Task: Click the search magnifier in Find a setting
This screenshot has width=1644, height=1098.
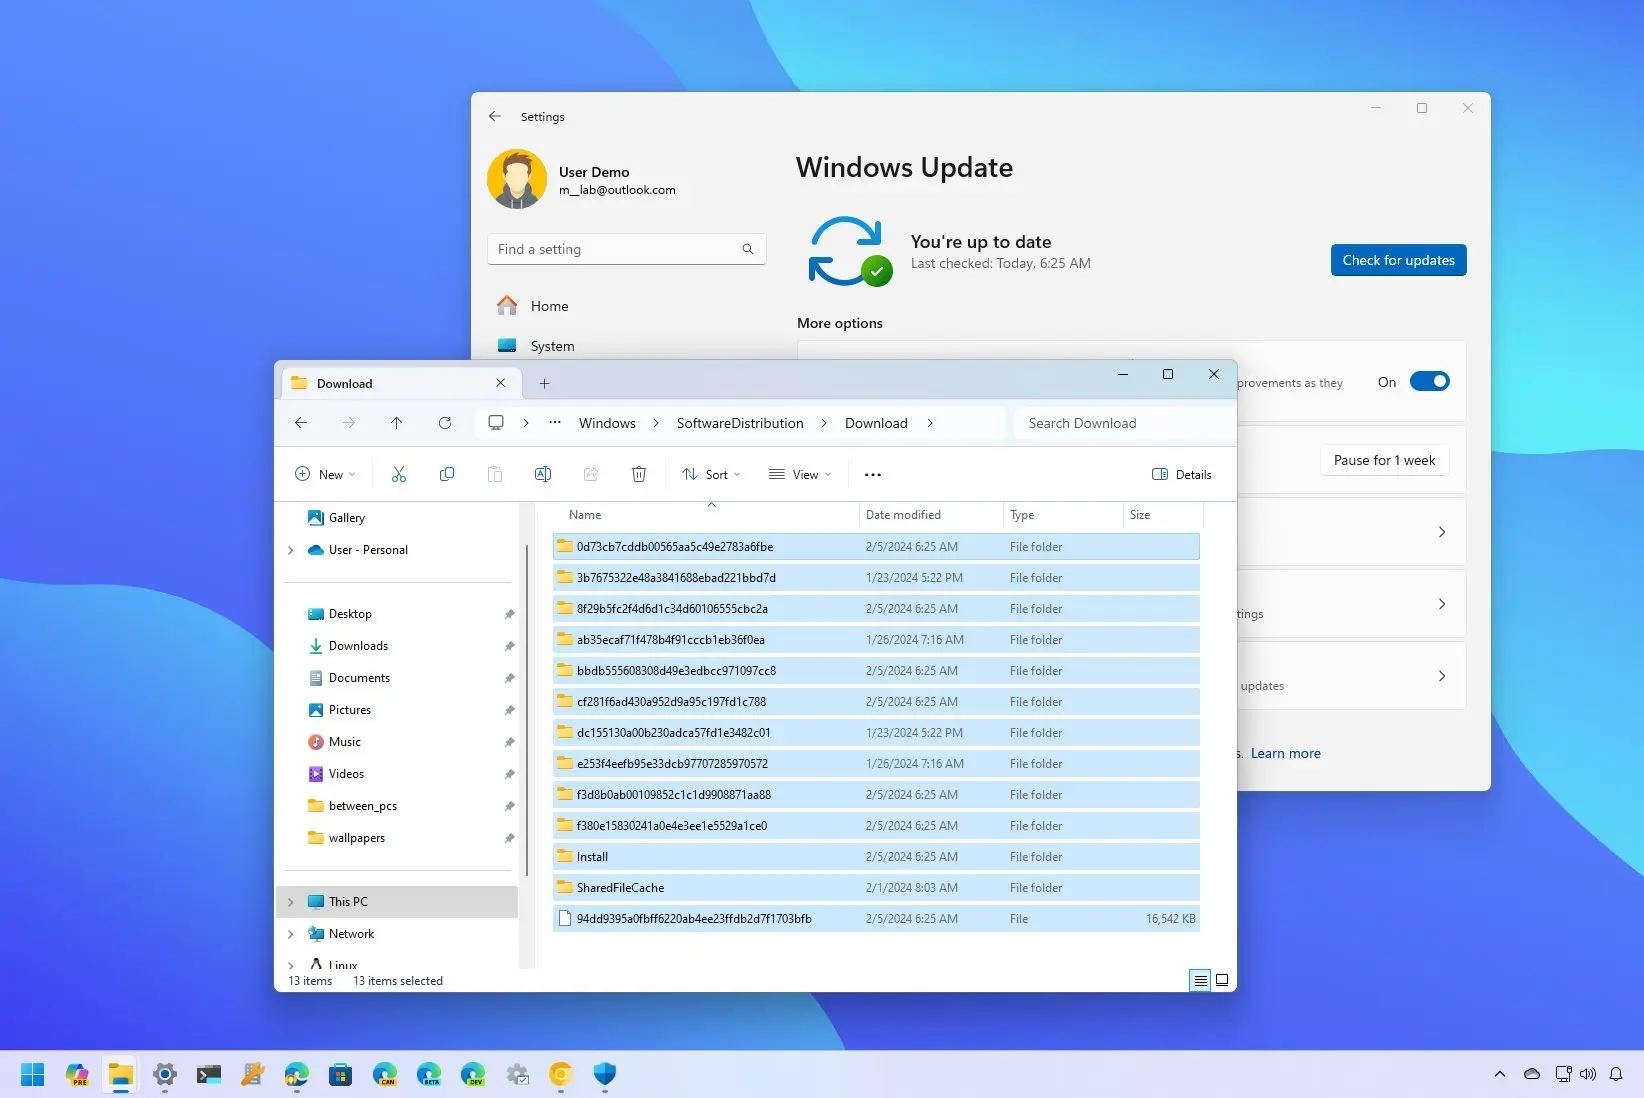Action: [x=748, y=249]
